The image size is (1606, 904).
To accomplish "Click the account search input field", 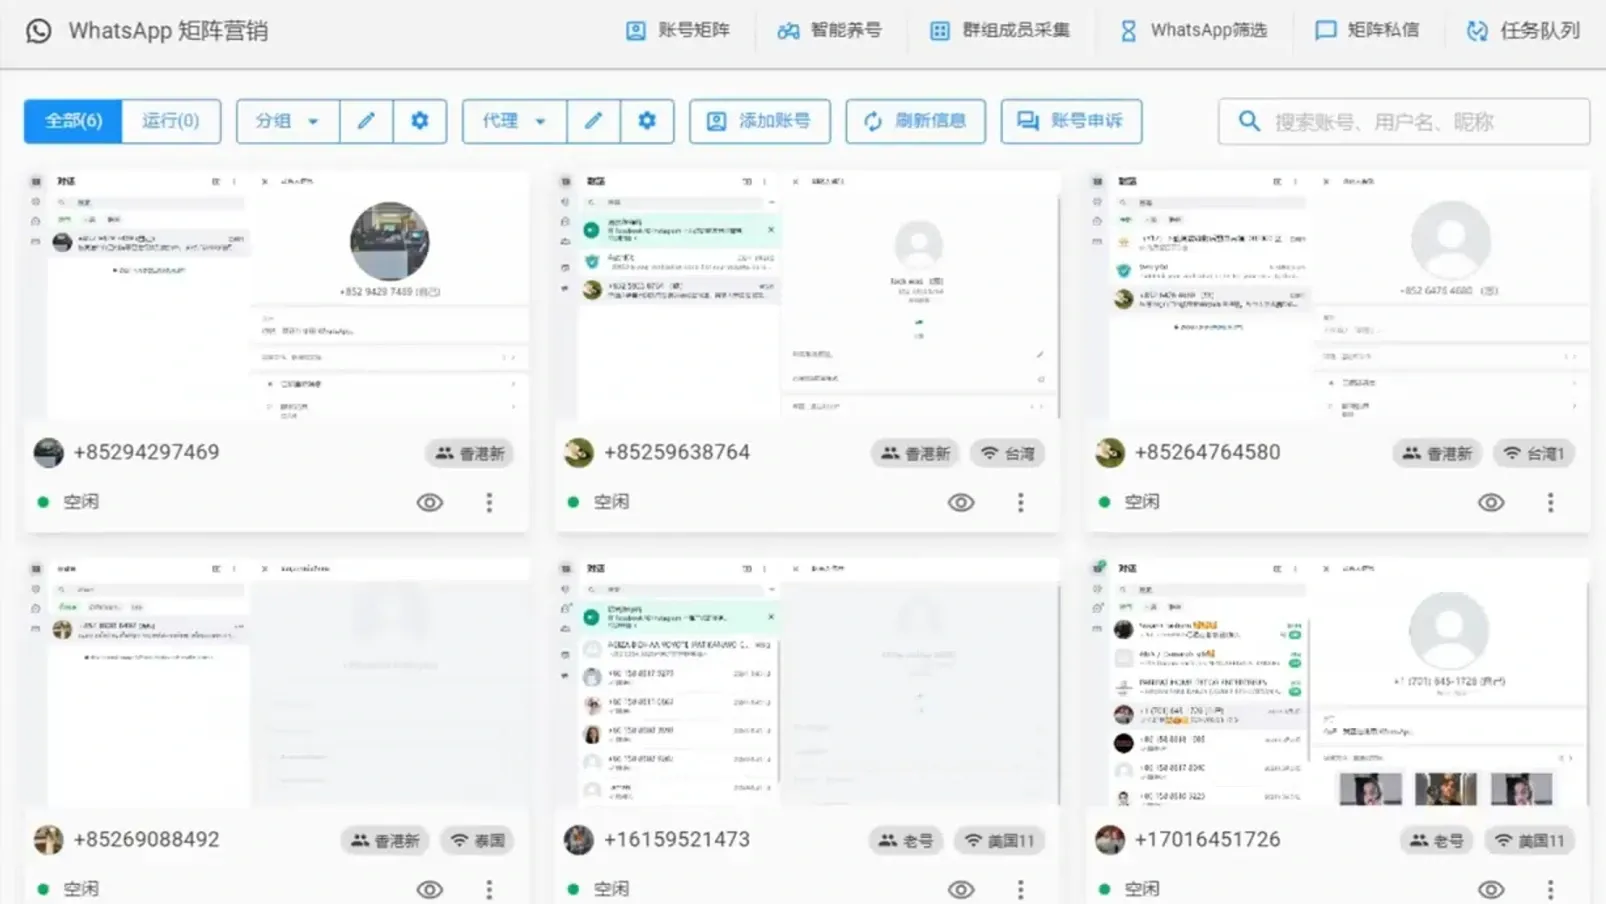I will click(x=1400, y=121).
